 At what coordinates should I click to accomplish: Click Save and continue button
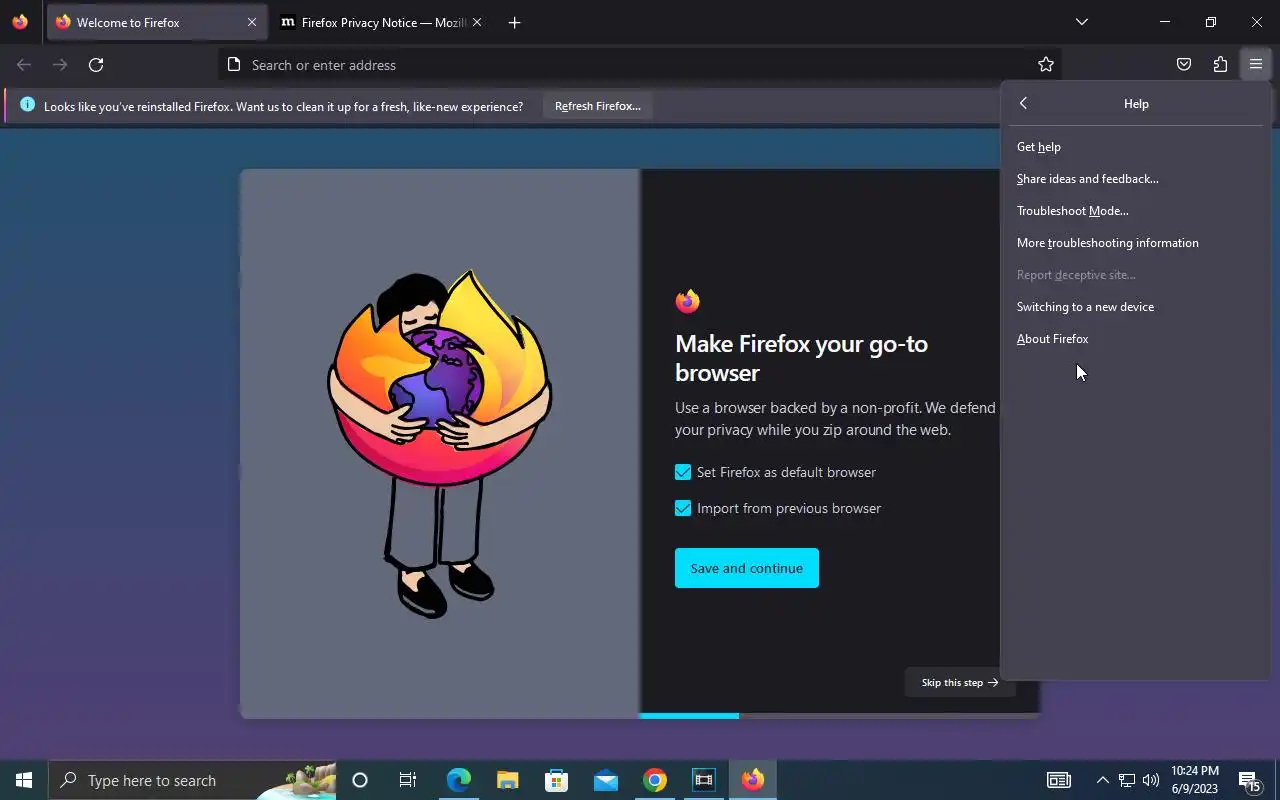pos(747,568)
